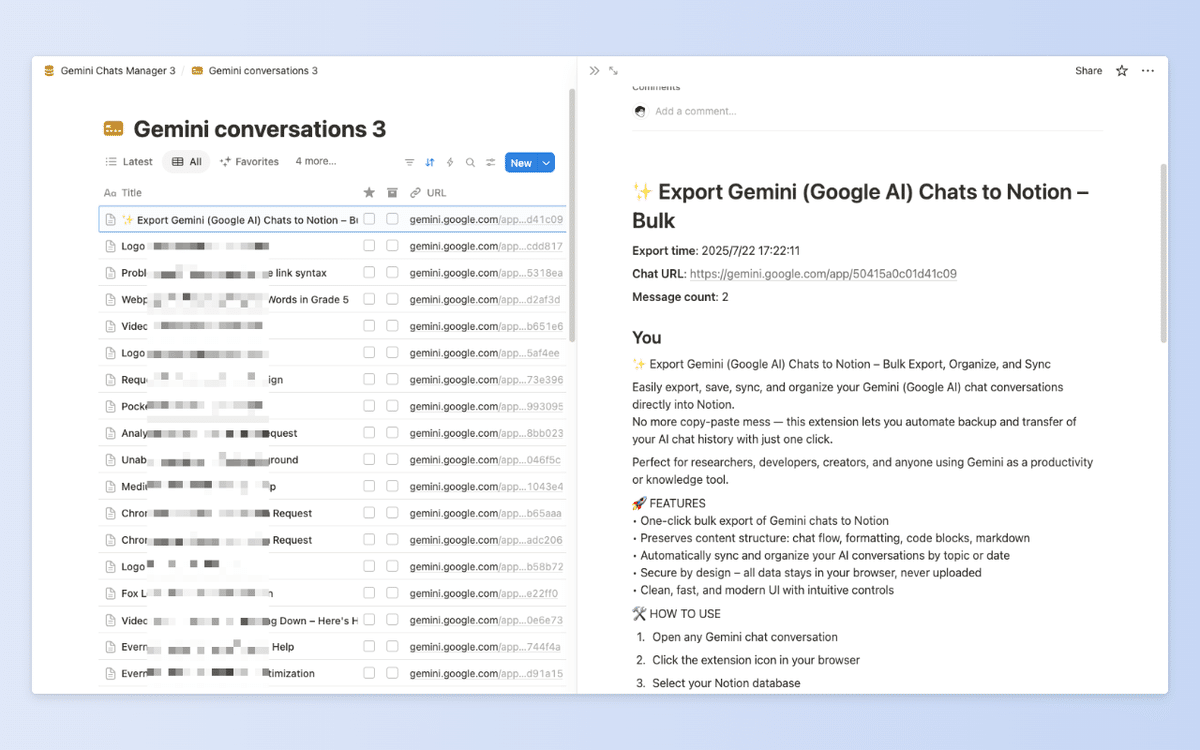Open the Chat URL gemini.google.com link
Viewport: 1200px width, 750px height.
click(823, 273)
